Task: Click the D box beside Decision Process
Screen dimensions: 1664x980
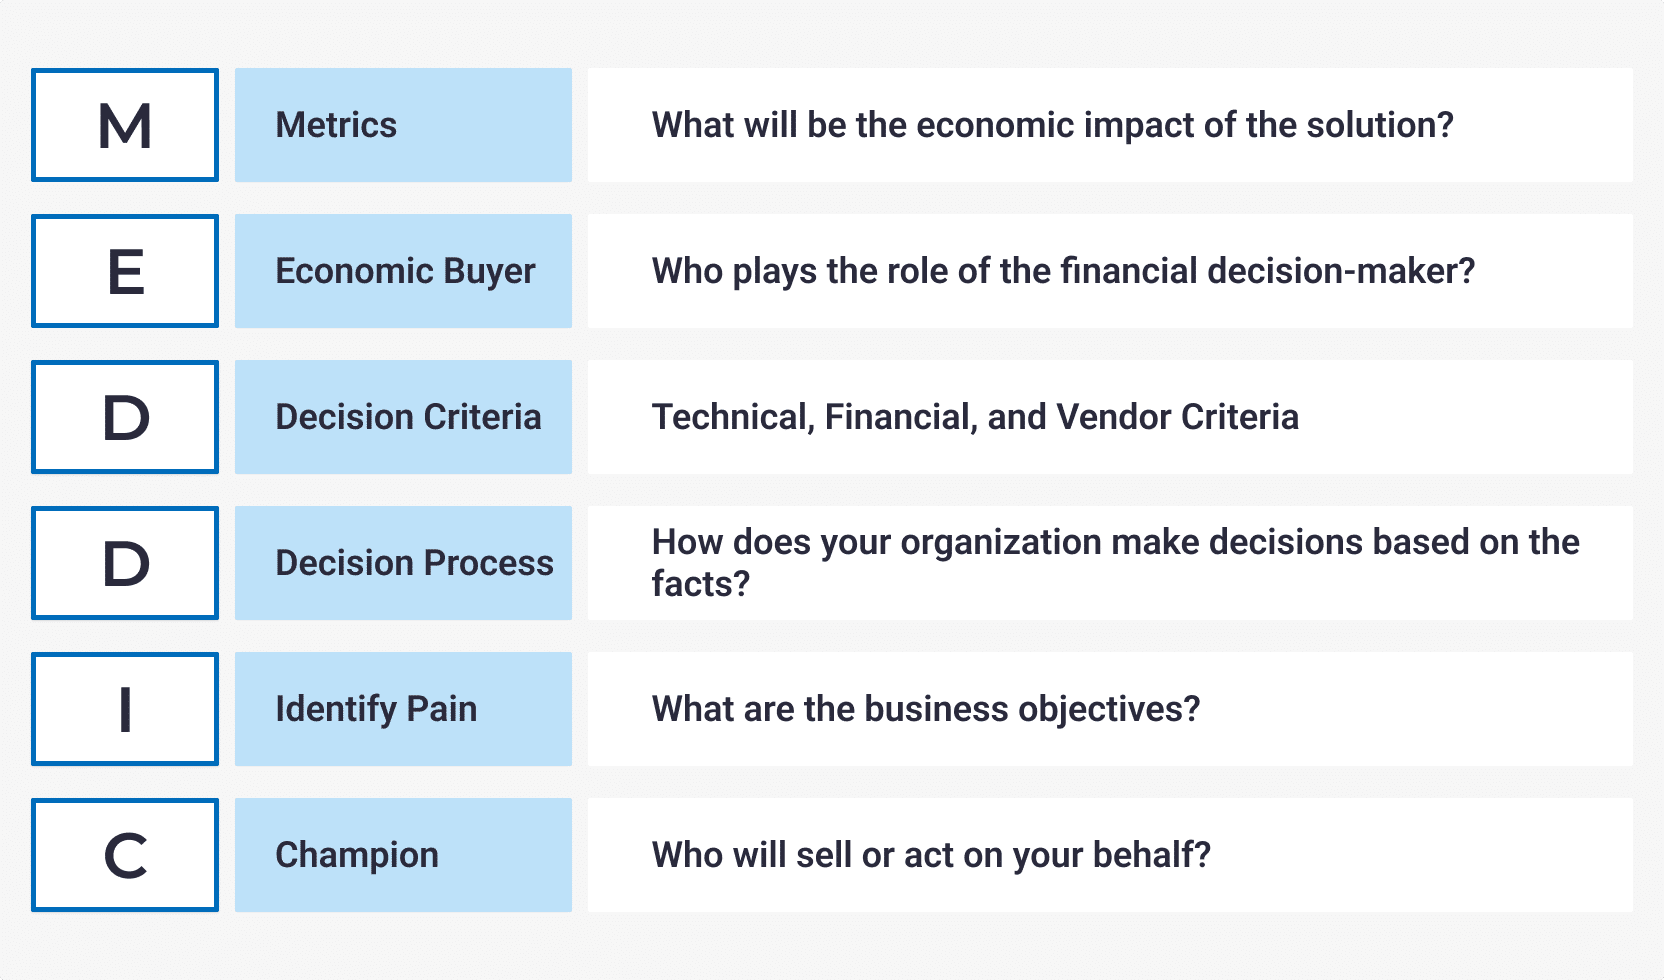Action: click(x=125, y=563)
